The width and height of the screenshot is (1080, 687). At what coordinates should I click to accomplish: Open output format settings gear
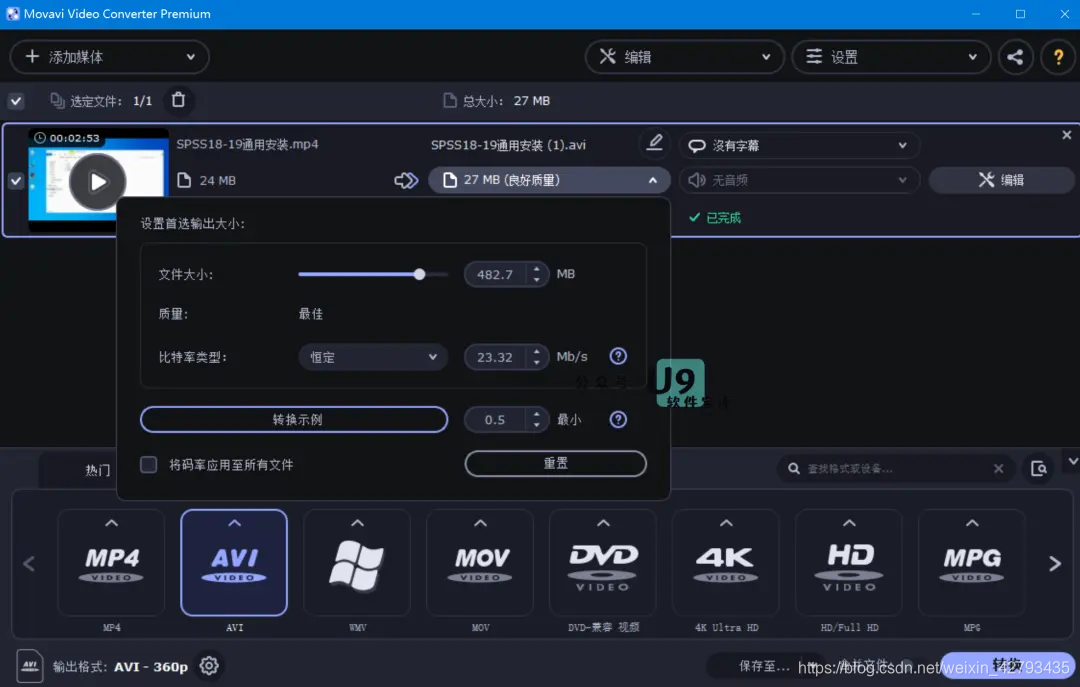(209, 666)
